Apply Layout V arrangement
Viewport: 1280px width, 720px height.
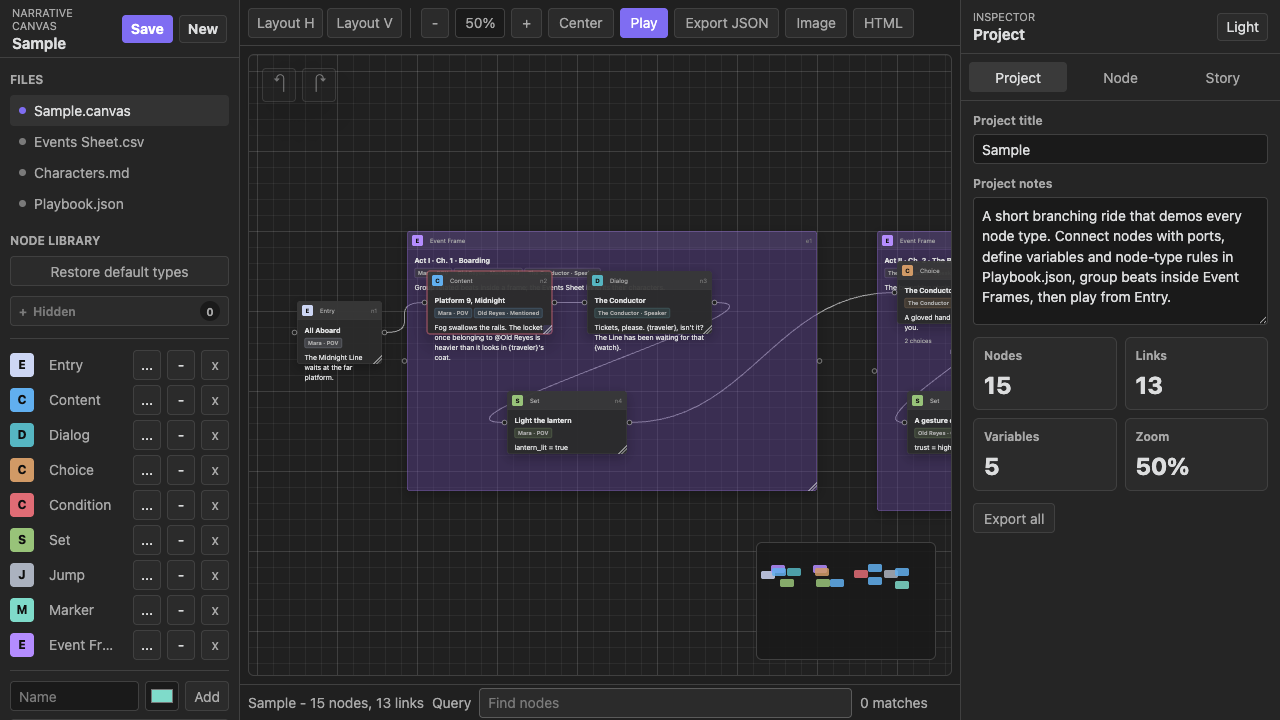pos(364,23)
